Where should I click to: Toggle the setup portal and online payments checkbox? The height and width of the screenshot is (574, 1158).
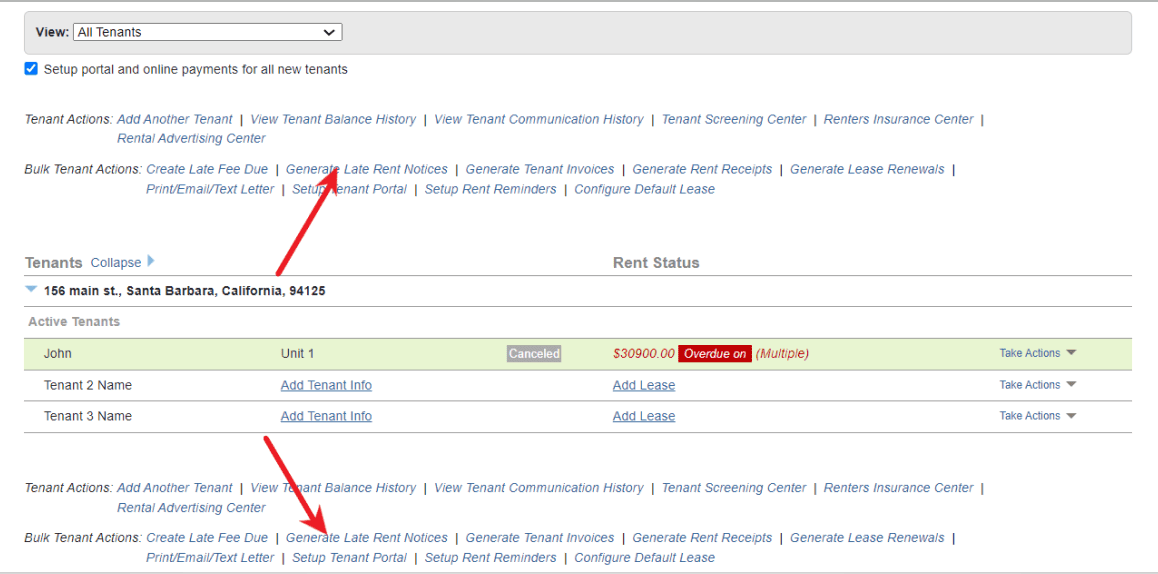[x=31, y=69]
